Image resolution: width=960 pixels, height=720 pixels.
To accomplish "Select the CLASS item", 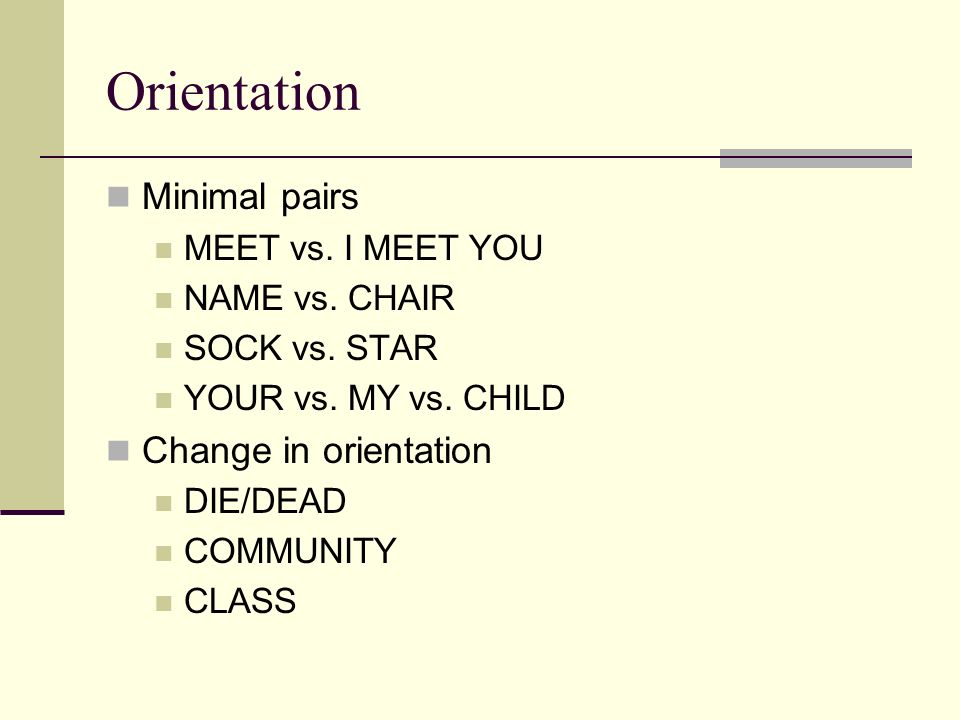I will pos(240,601).
